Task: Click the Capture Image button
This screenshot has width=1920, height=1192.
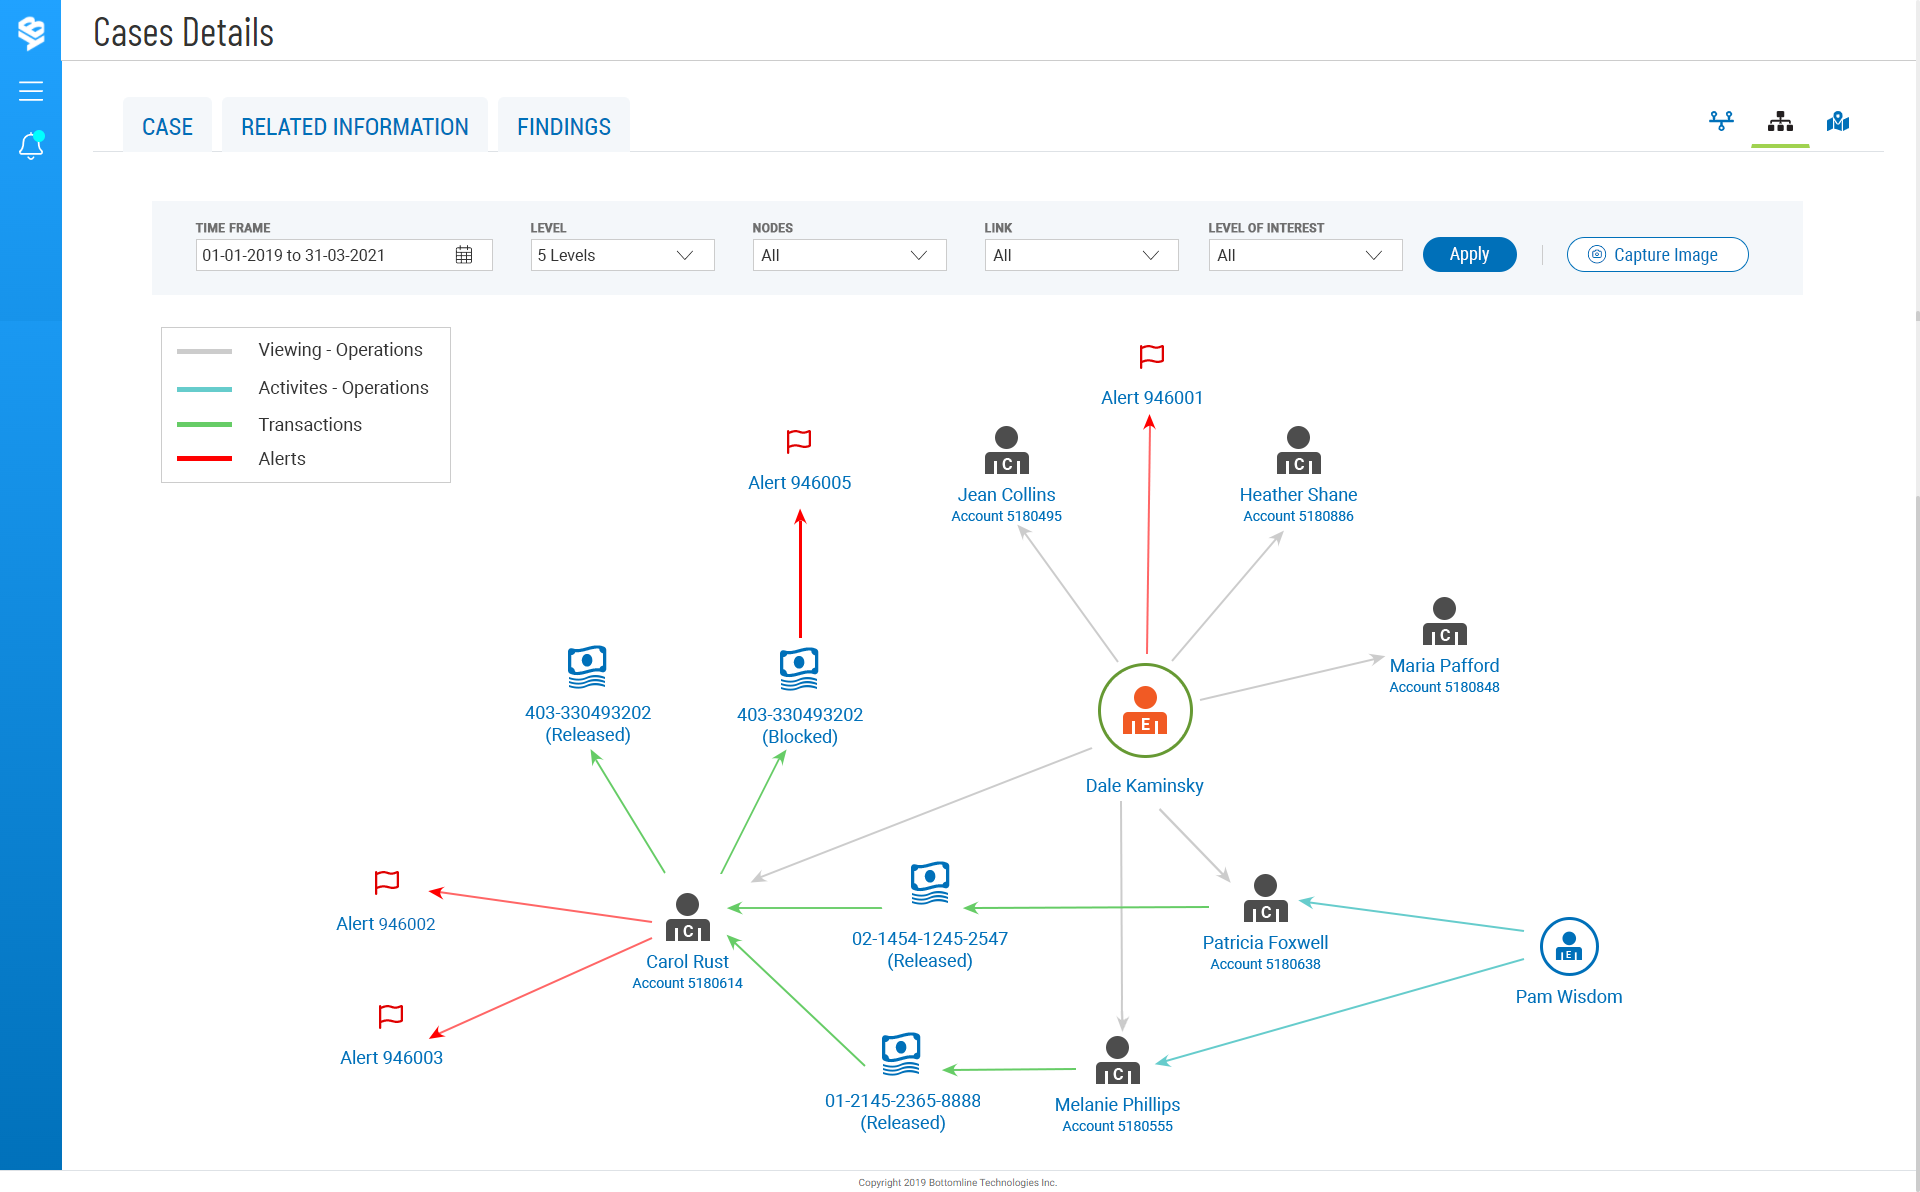Action: click(1657, 254)
